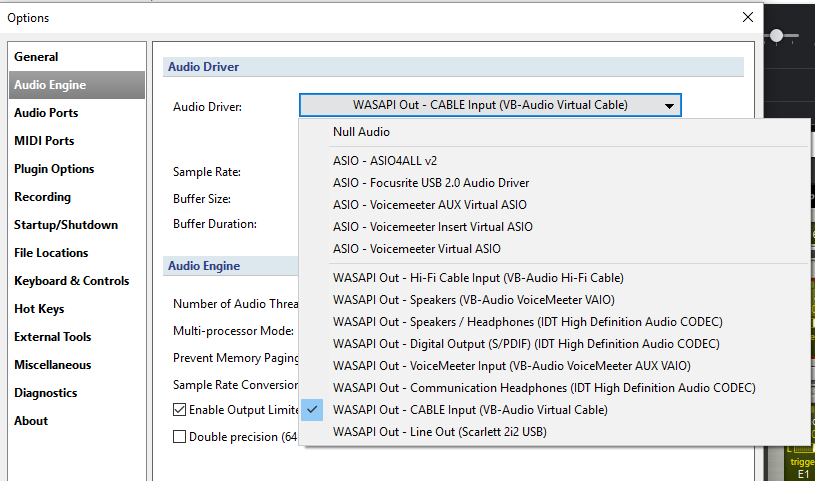Select ASIO - Focusrite USB 2.0 Audio Driver
This screenshot has width=815, height=481.
coord(555,183)
